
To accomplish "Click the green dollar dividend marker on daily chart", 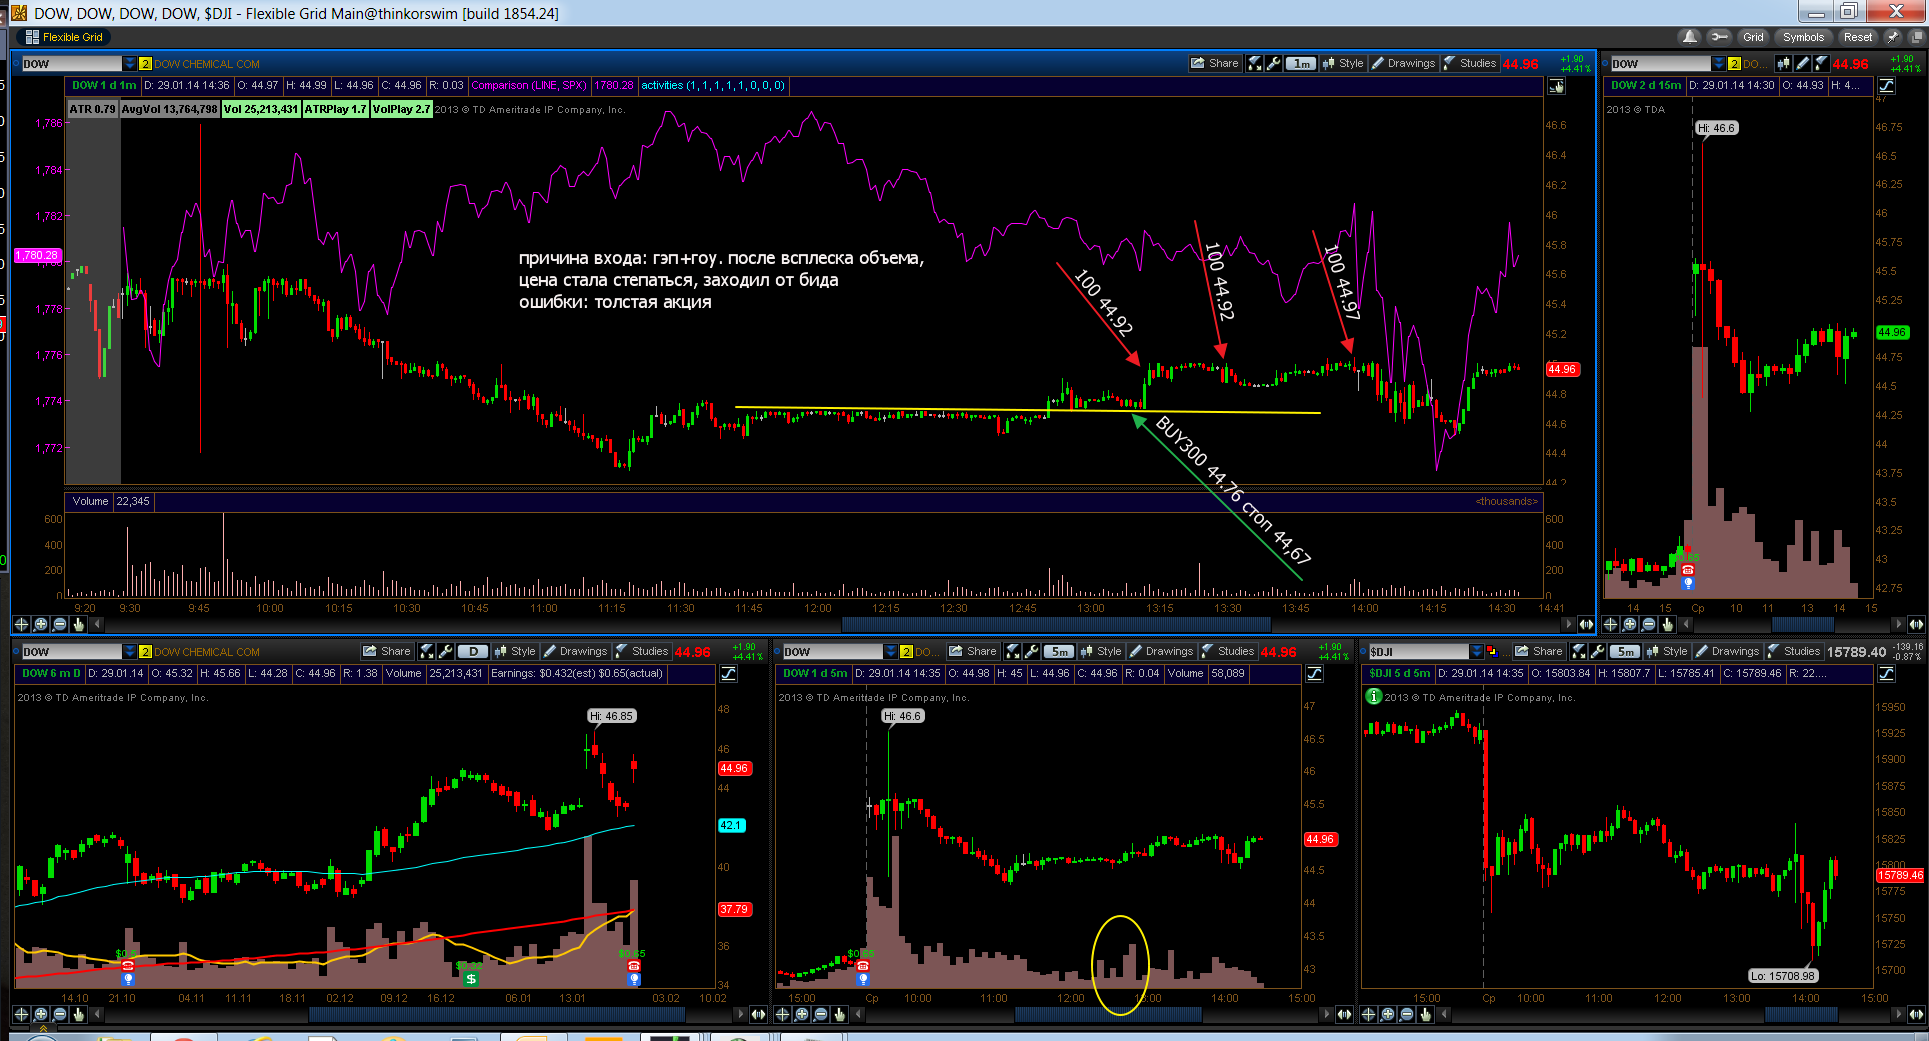I will coord(470,979).
